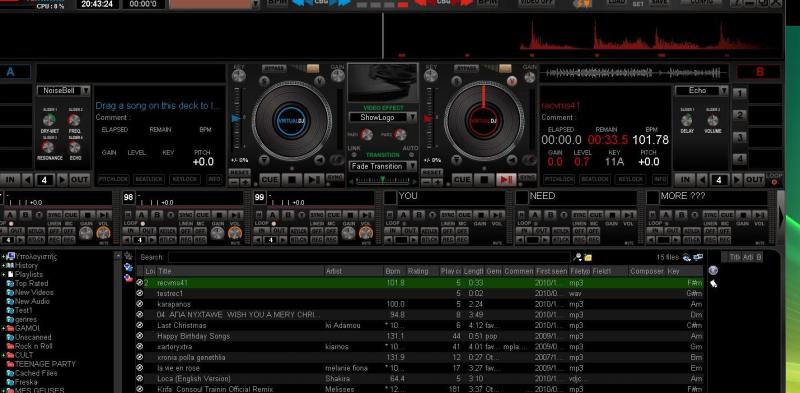This screenshot has width=800, height=393.
Task: Trigger hot cue 1 on deck B
Action: click(740, 93)
